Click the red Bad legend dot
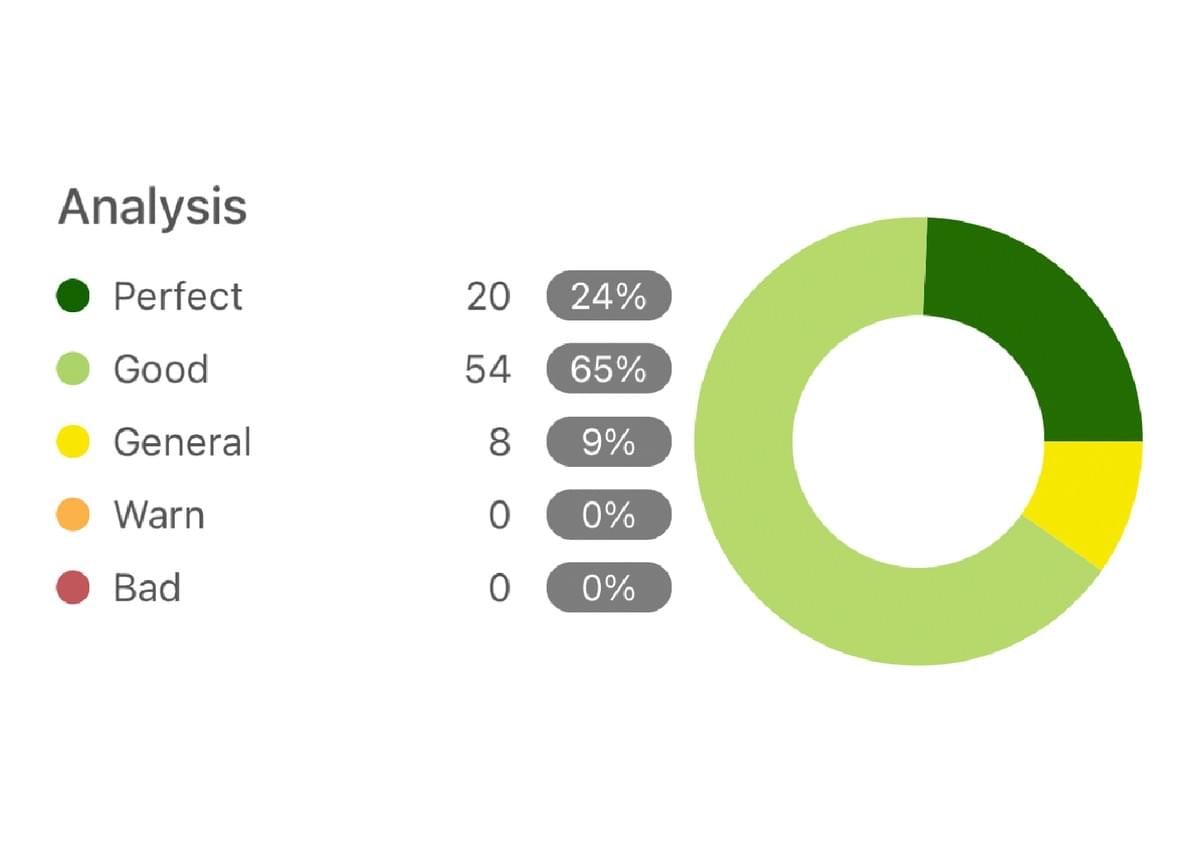This screenshot has width=1200, height=857. 73,588
